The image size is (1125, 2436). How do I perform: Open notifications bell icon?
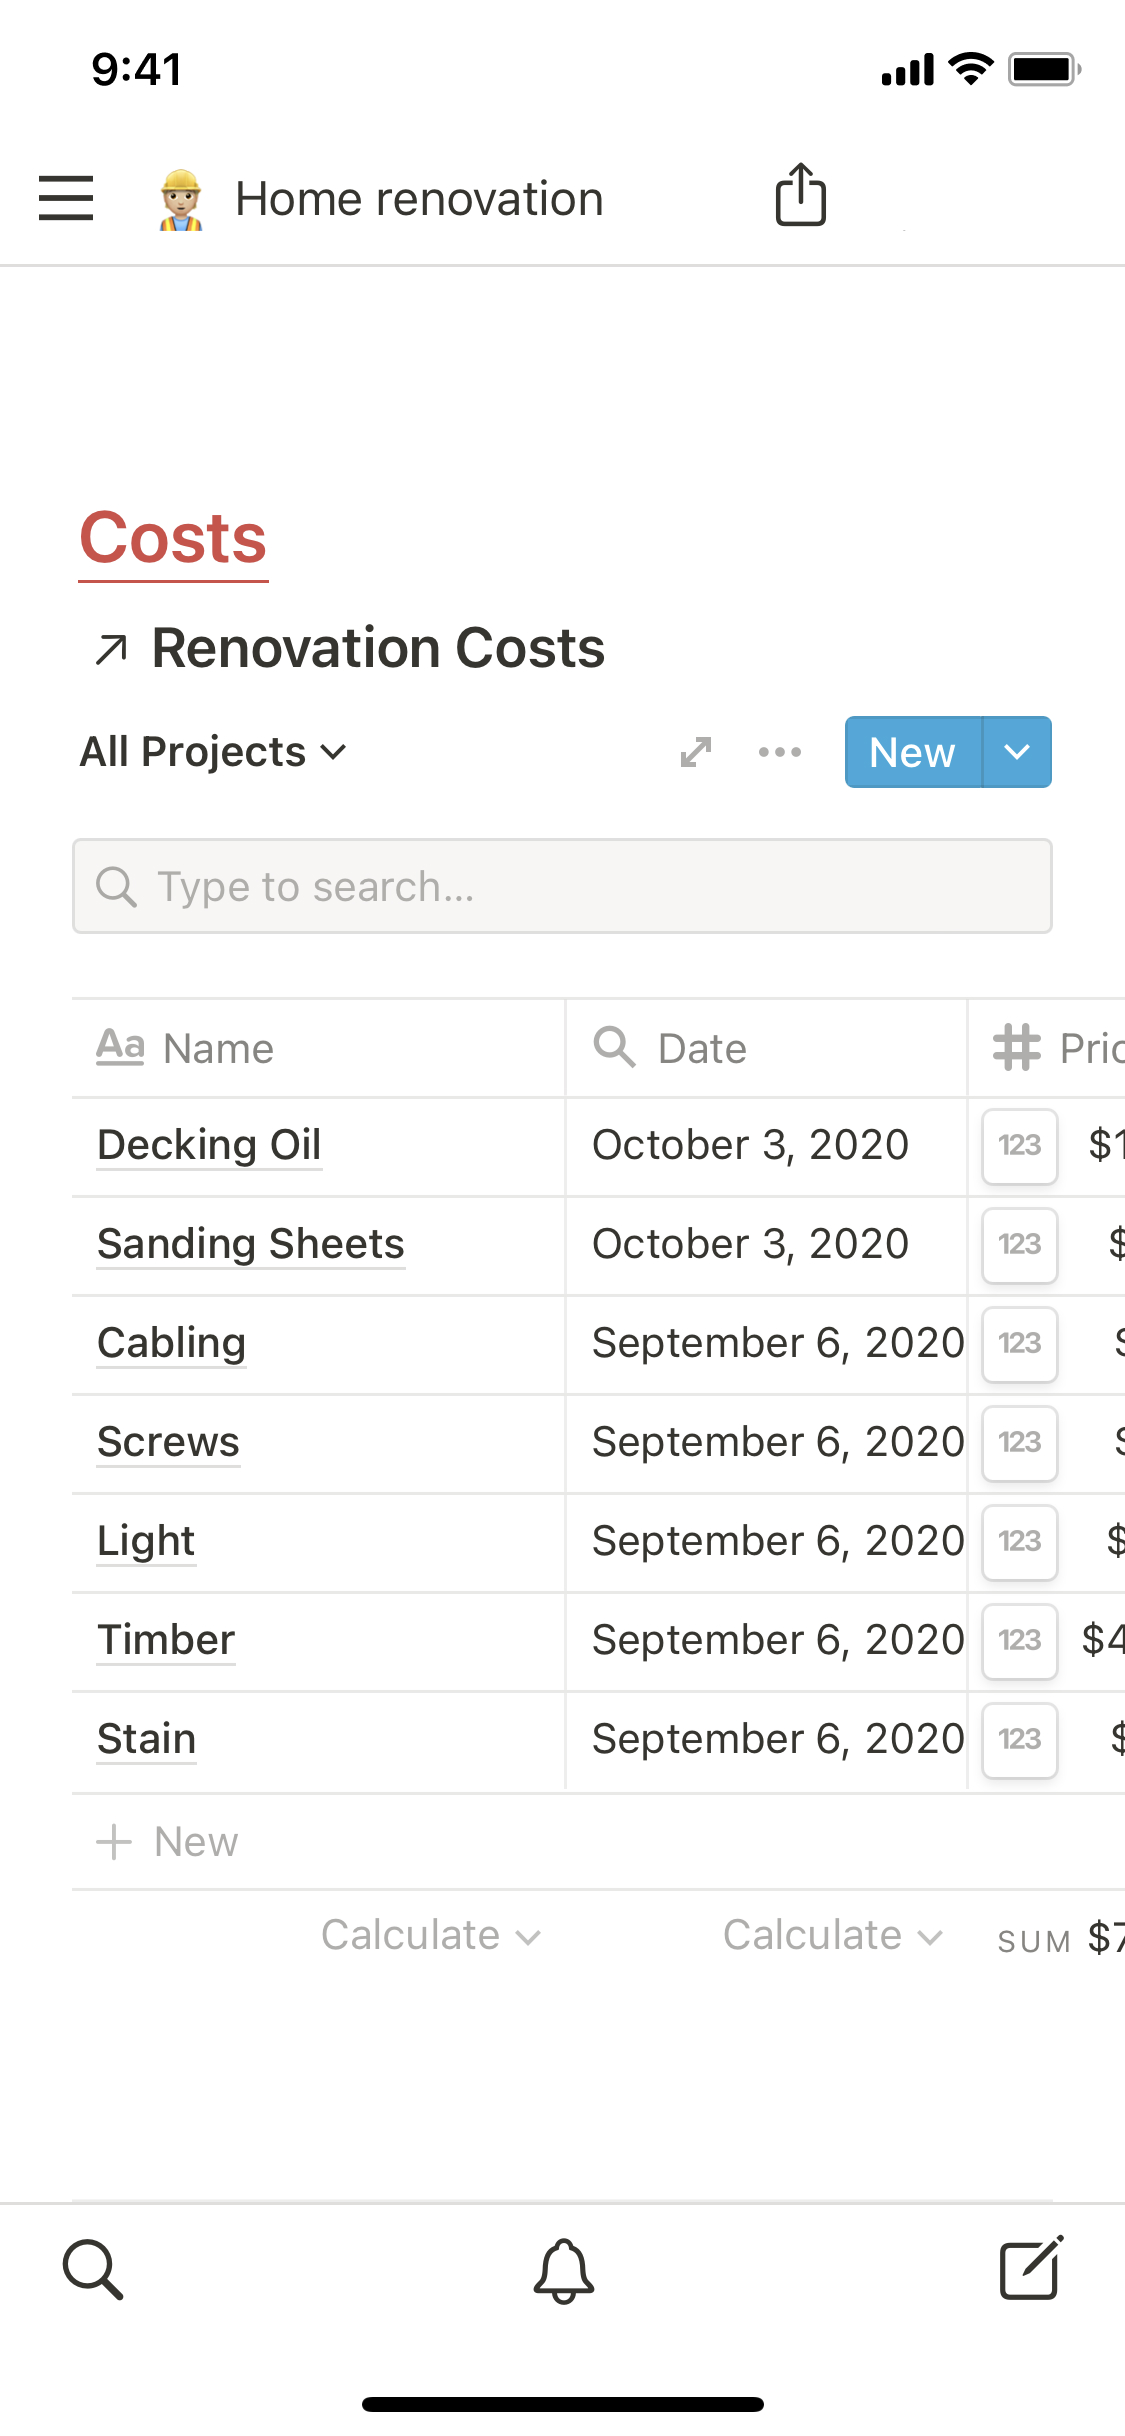(x=563, y=2270)
